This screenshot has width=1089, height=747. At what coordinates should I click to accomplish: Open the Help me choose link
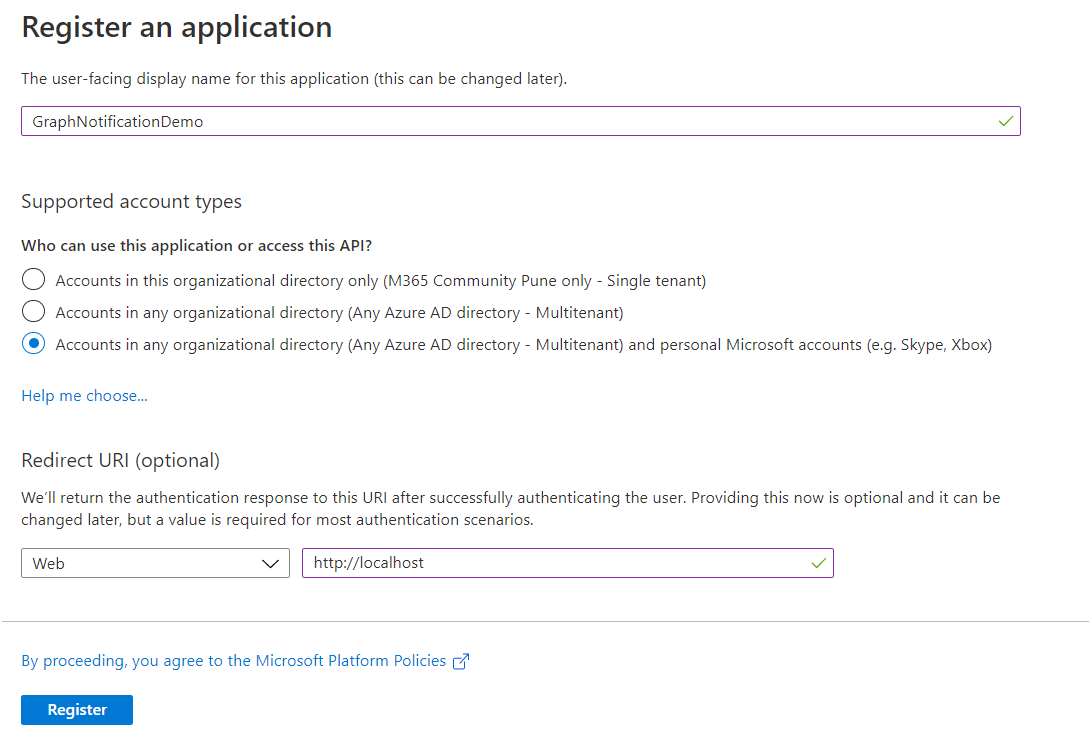tap(84, 396)
